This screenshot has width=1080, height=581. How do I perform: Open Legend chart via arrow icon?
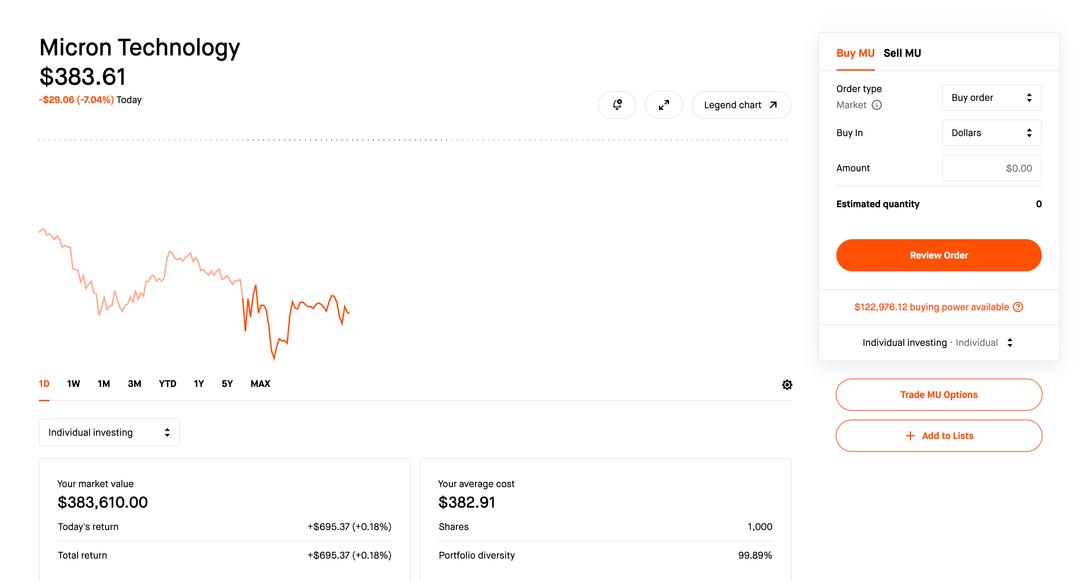pos(773,105)
